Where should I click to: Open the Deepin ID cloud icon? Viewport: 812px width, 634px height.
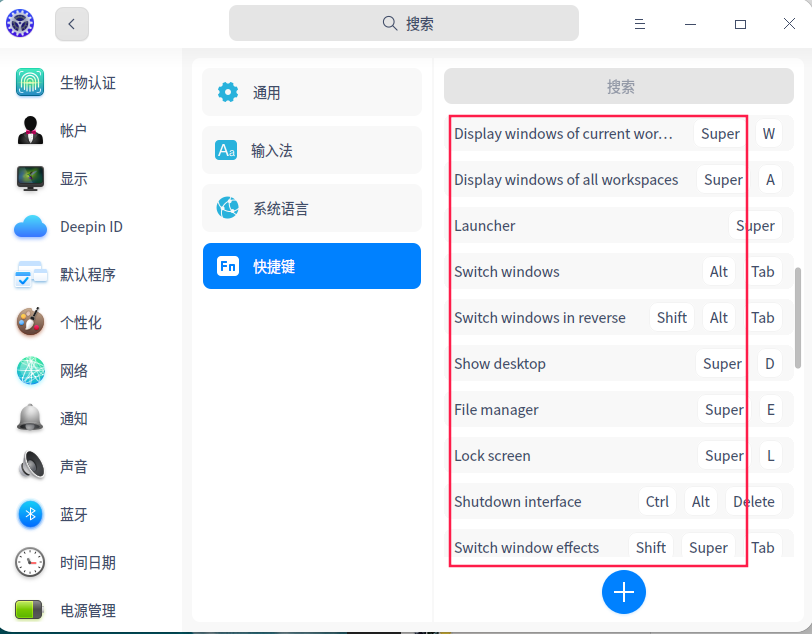(30, 226)
